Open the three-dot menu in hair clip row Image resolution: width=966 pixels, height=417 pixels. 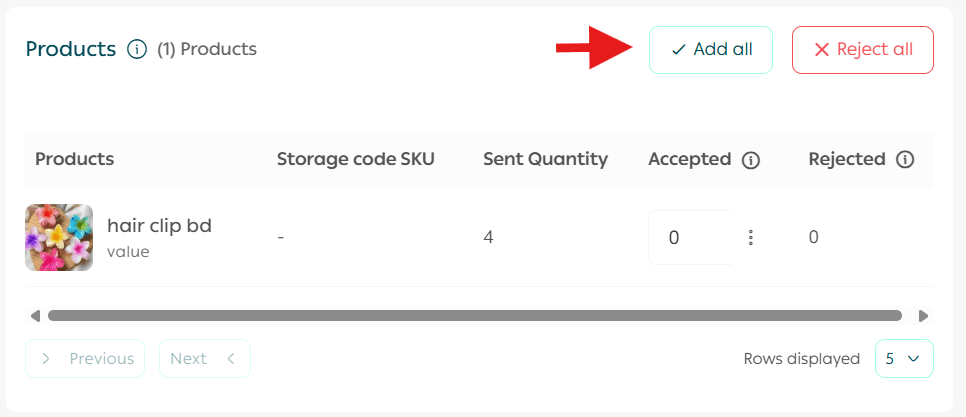point(750,238)
